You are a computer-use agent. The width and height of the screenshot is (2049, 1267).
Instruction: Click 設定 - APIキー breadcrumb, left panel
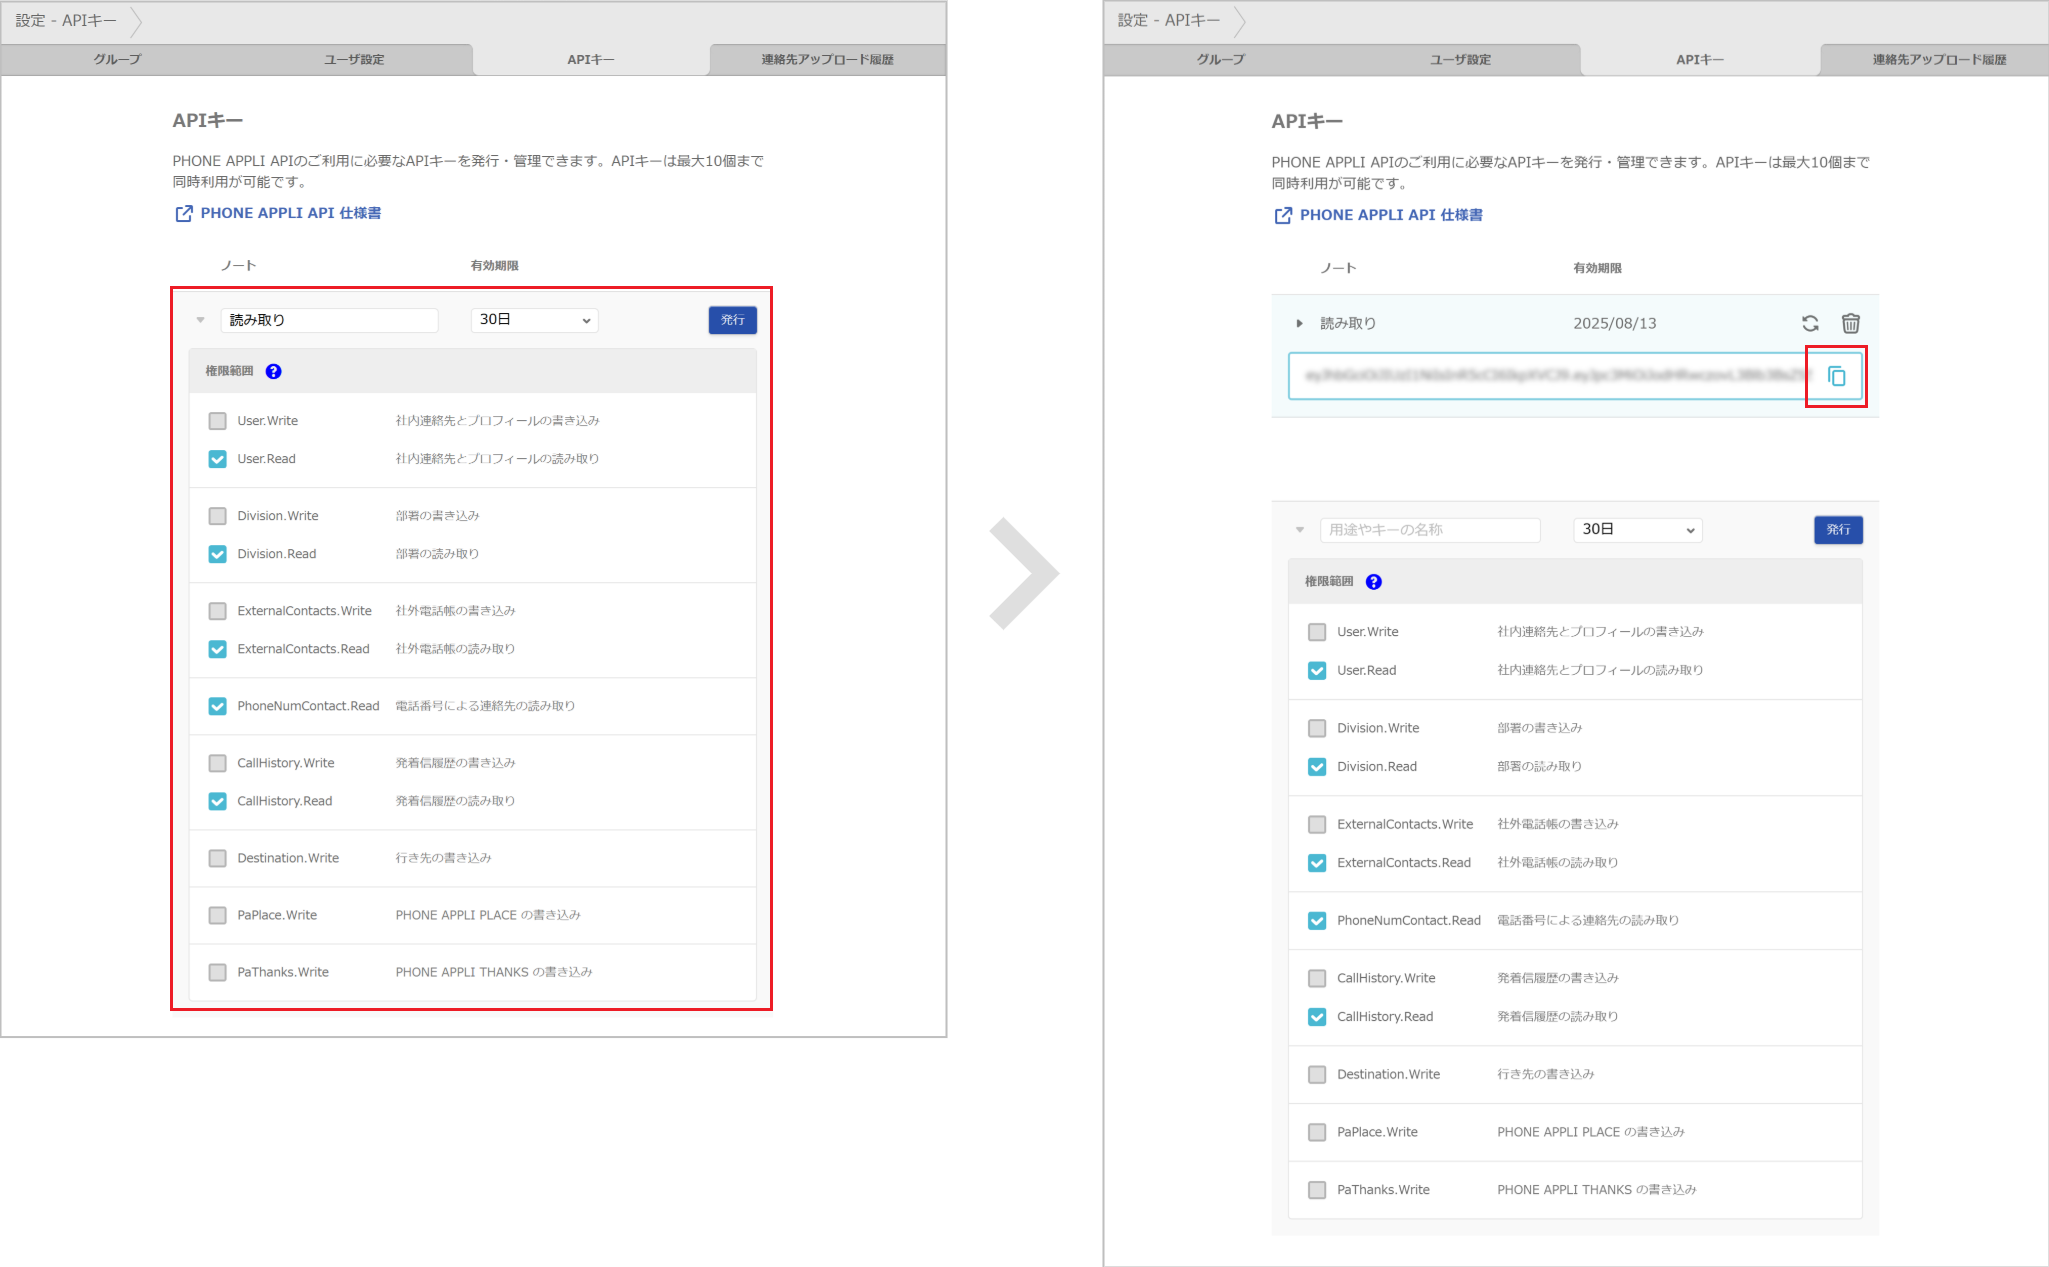click(x=66, y=21)
